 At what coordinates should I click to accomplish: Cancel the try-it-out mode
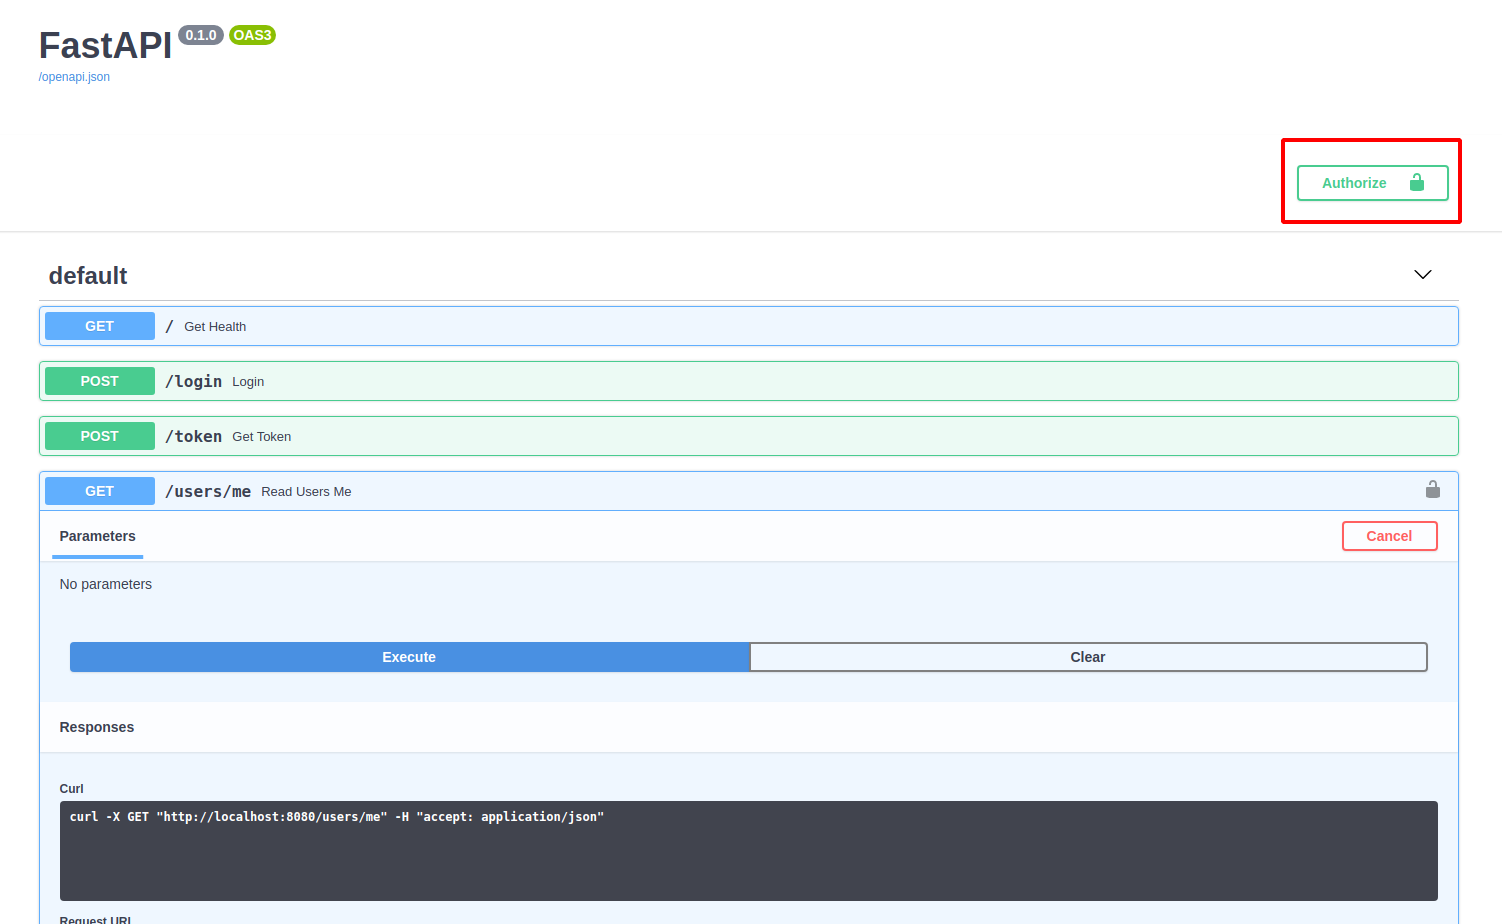(1389, 536)
